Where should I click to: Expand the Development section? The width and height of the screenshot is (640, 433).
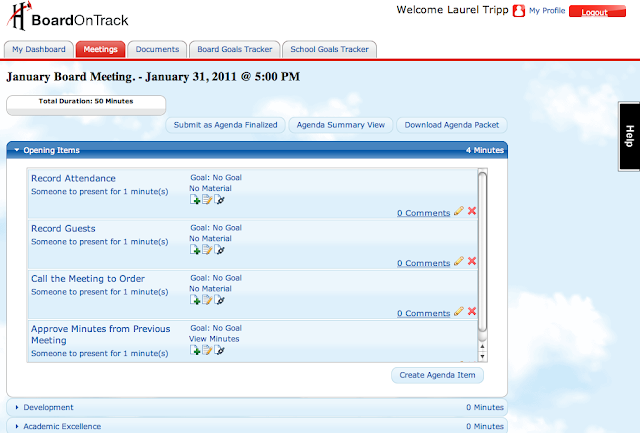(x=17, y=407)
